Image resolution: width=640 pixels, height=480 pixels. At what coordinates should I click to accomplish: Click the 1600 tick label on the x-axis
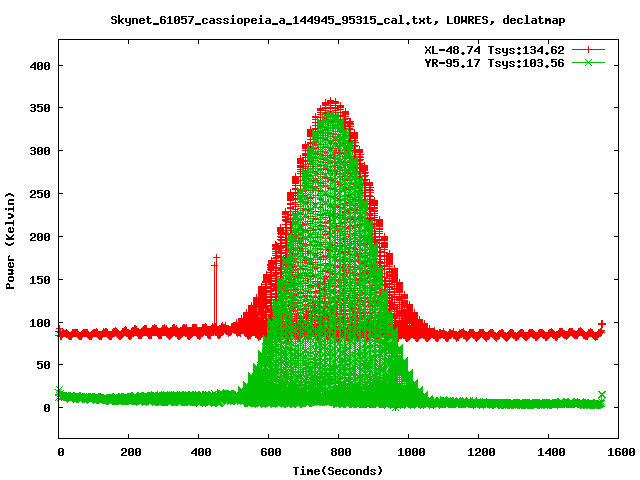point(618,453)
